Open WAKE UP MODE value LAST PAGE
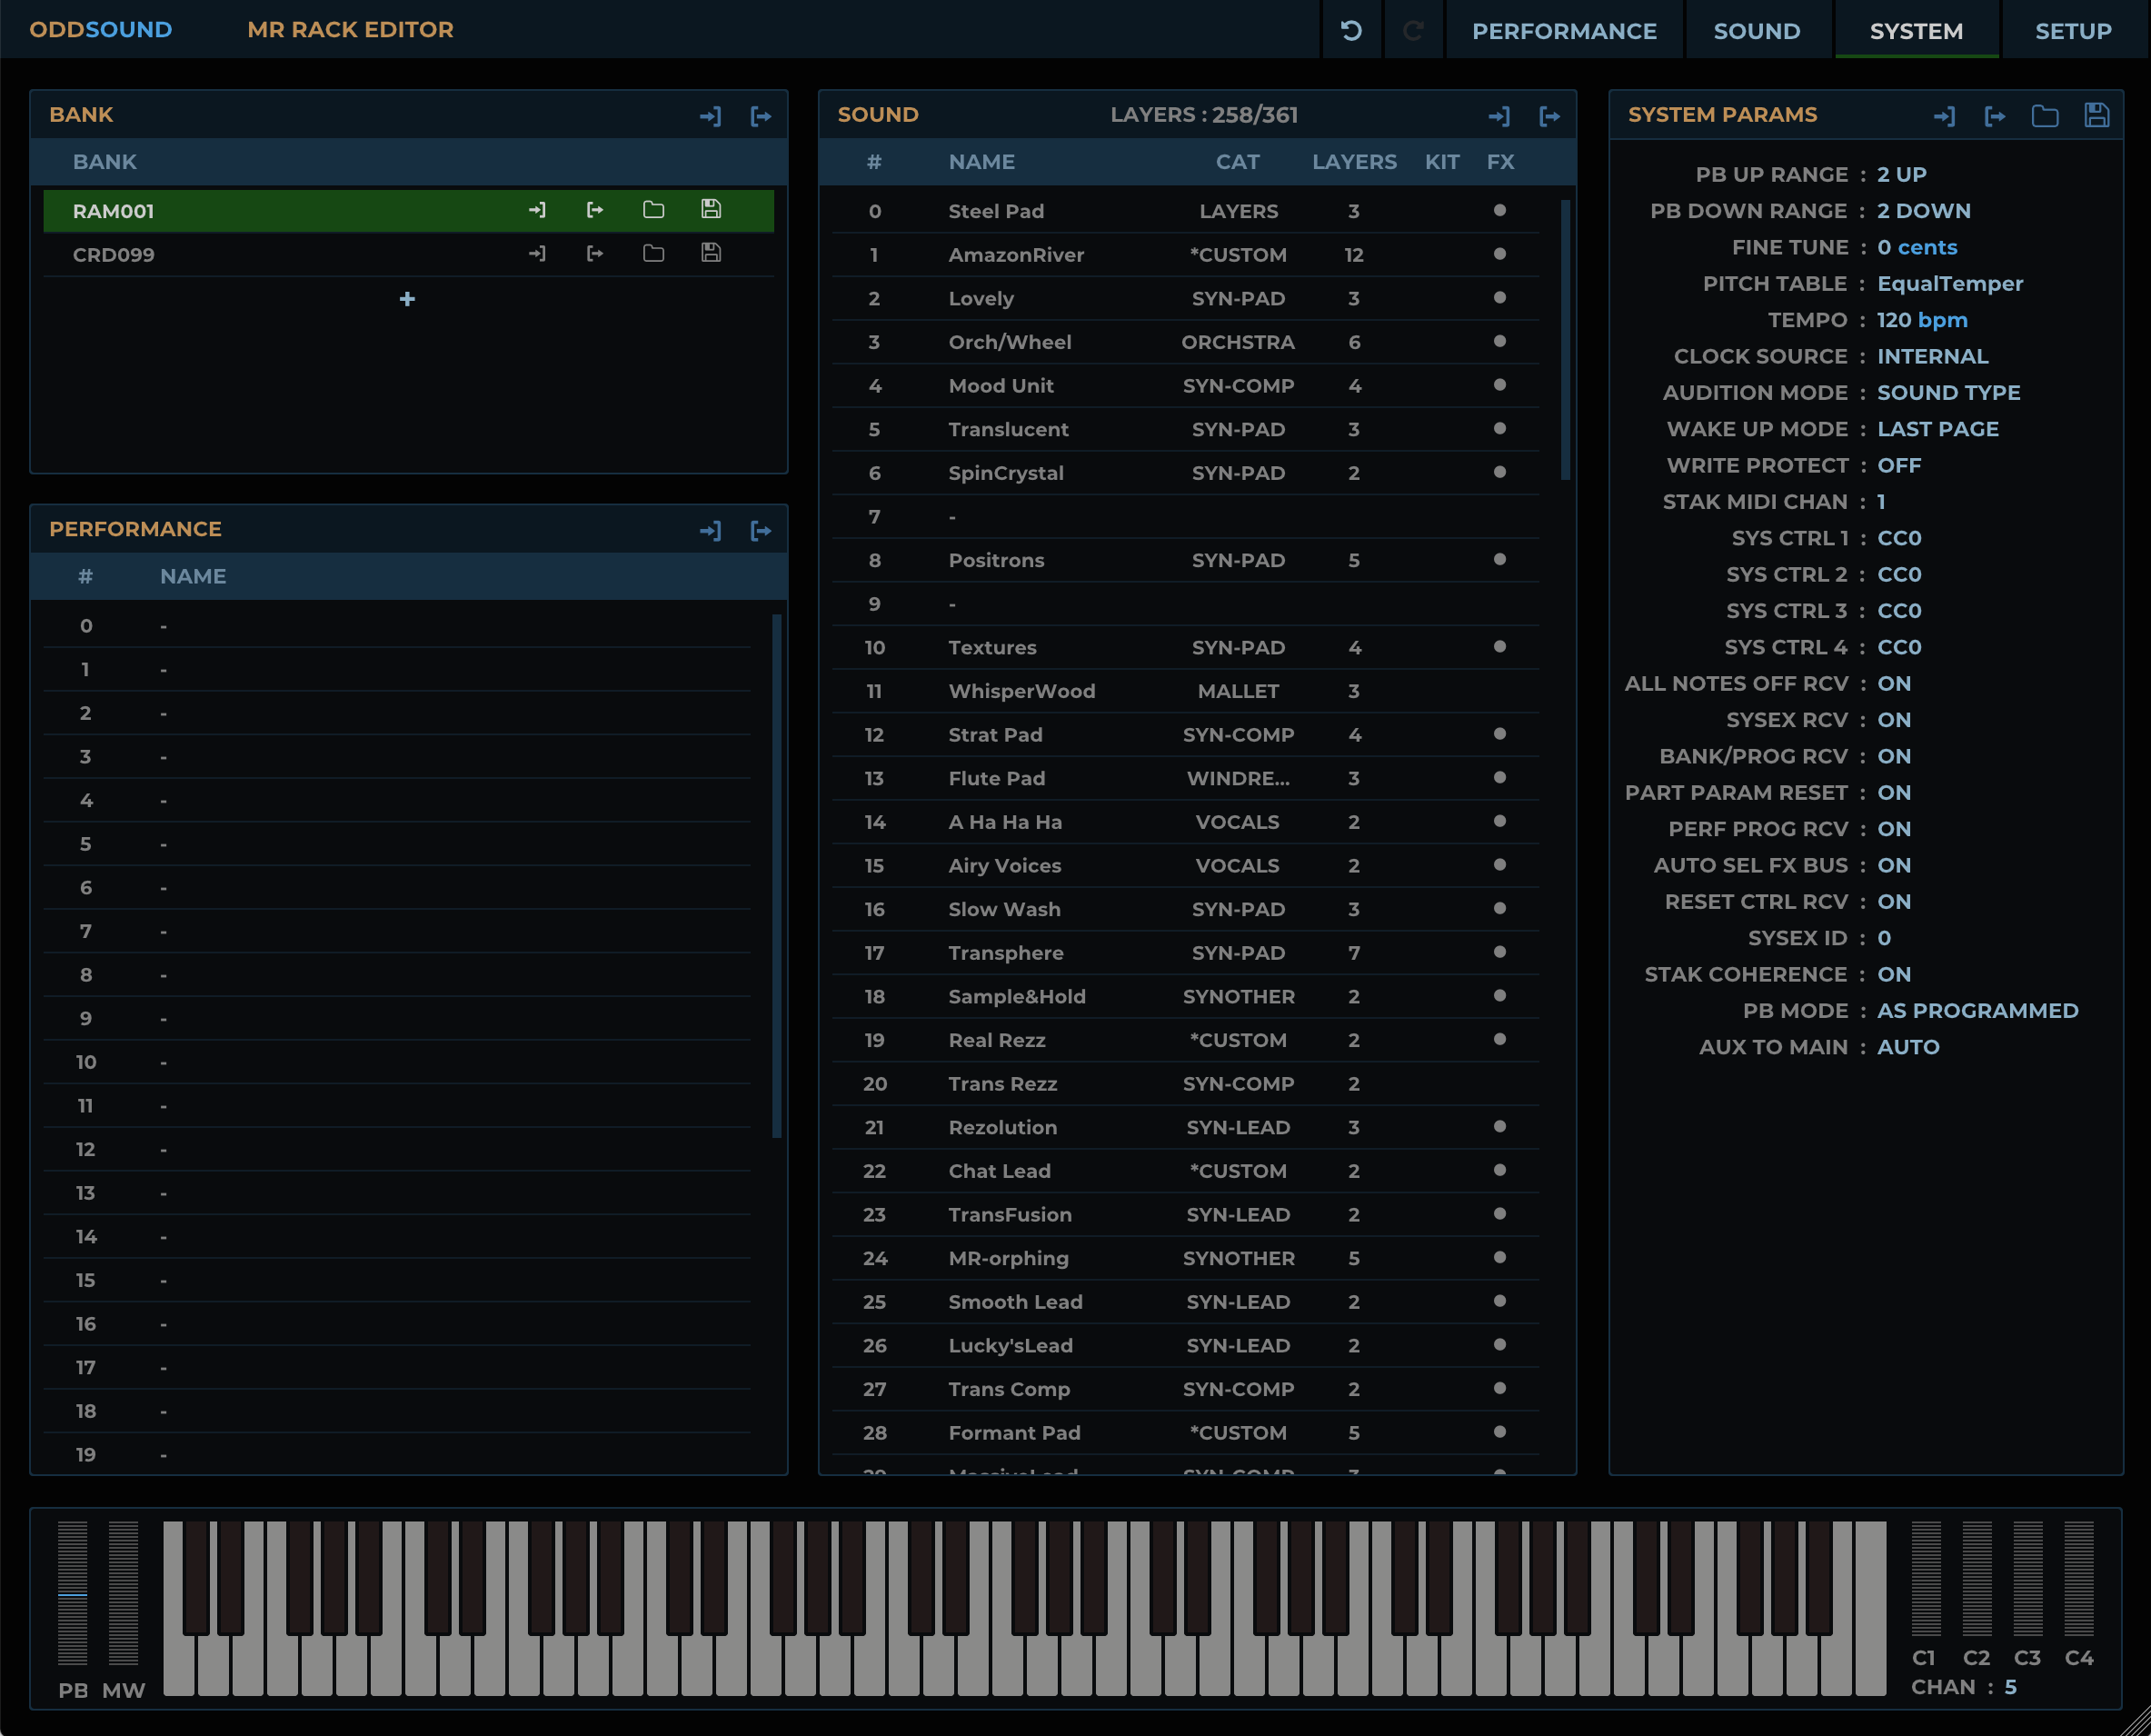The height and width of the screenshot is (1736, 2151). [1938, 429]
